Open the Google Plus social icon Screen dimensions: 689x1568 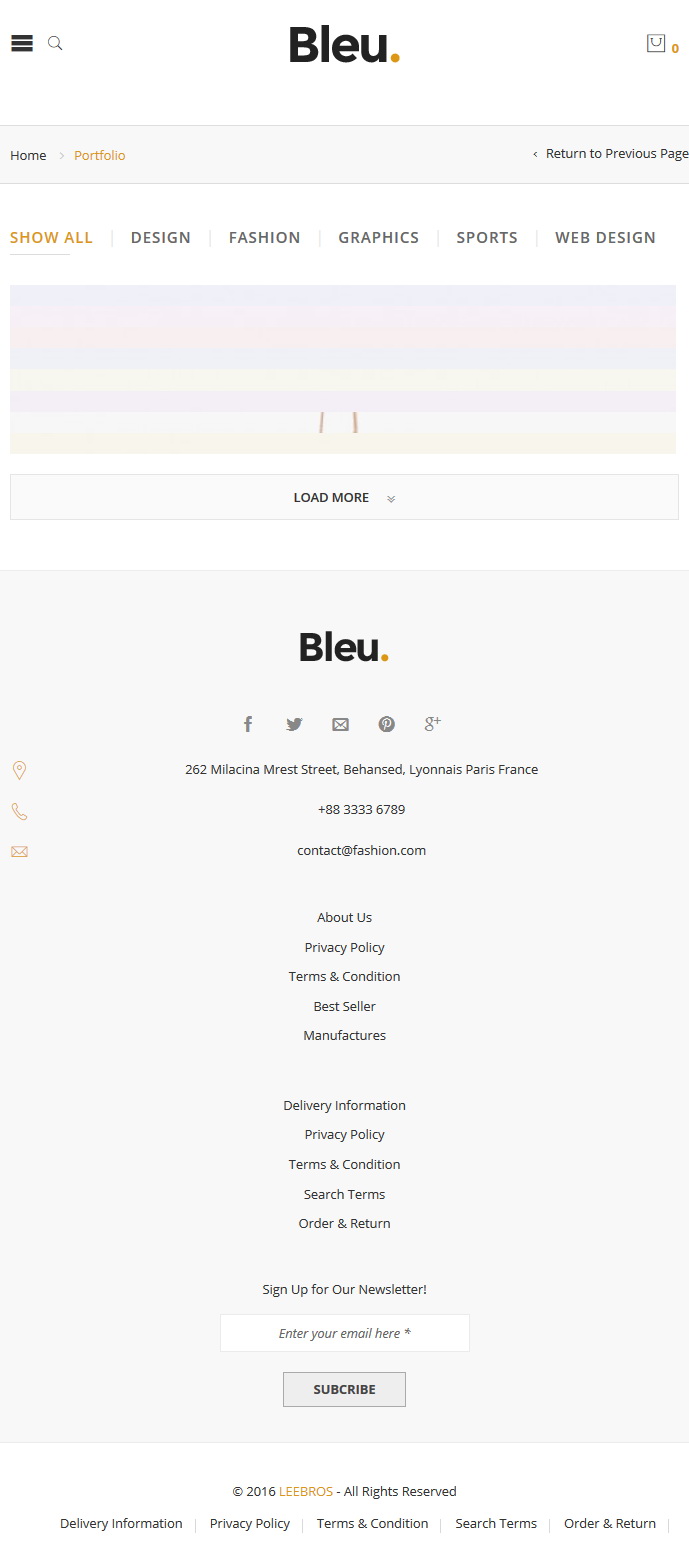(433, 723)
